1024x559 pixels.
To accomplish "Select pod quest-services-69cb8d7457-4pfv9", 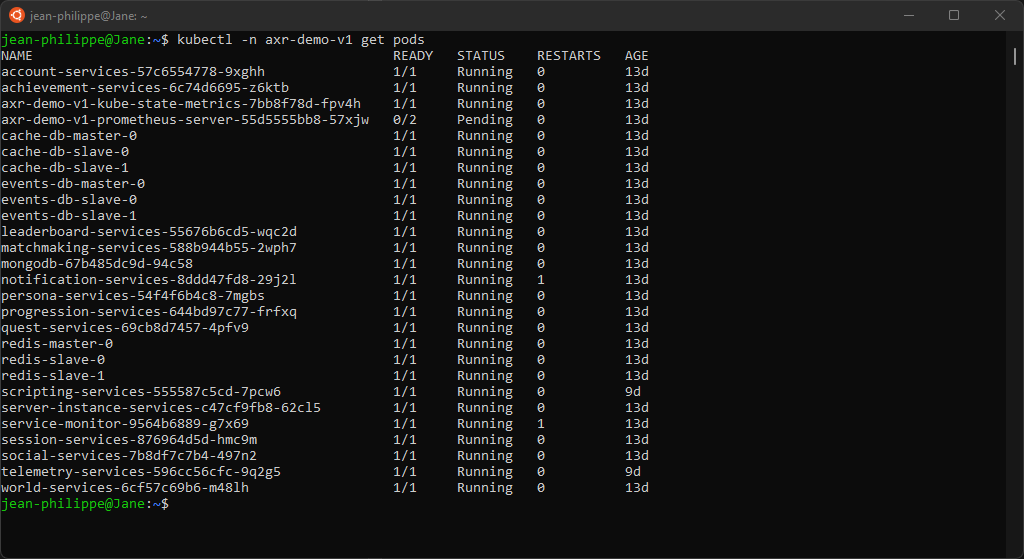I will click(x=125, y=328).
